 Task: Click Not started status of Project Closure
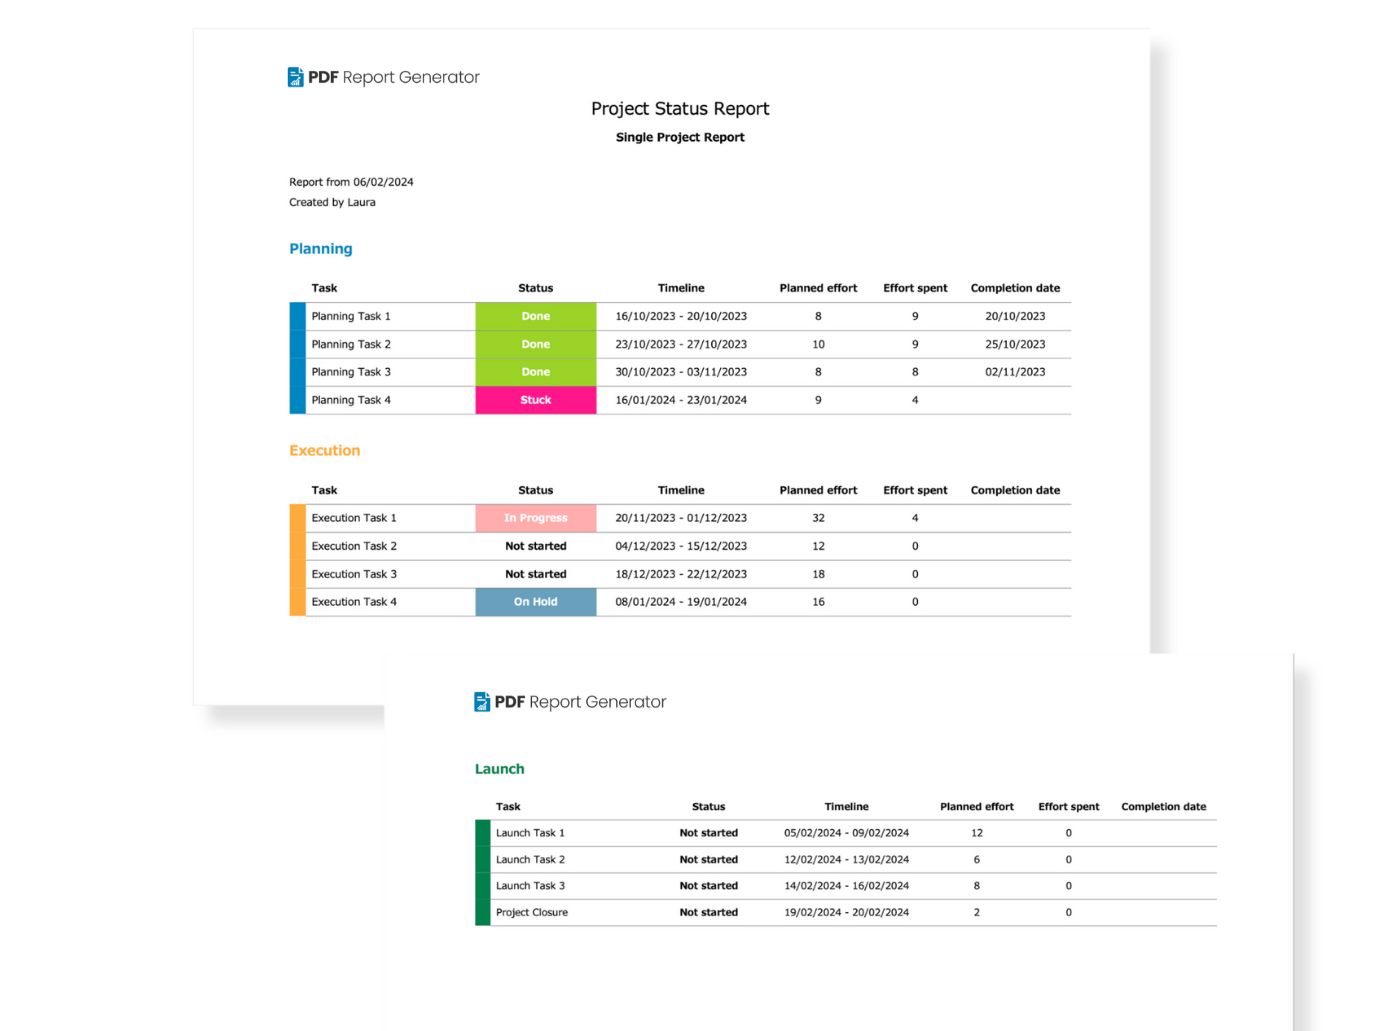pyautogui.click(x=709, y=913)
